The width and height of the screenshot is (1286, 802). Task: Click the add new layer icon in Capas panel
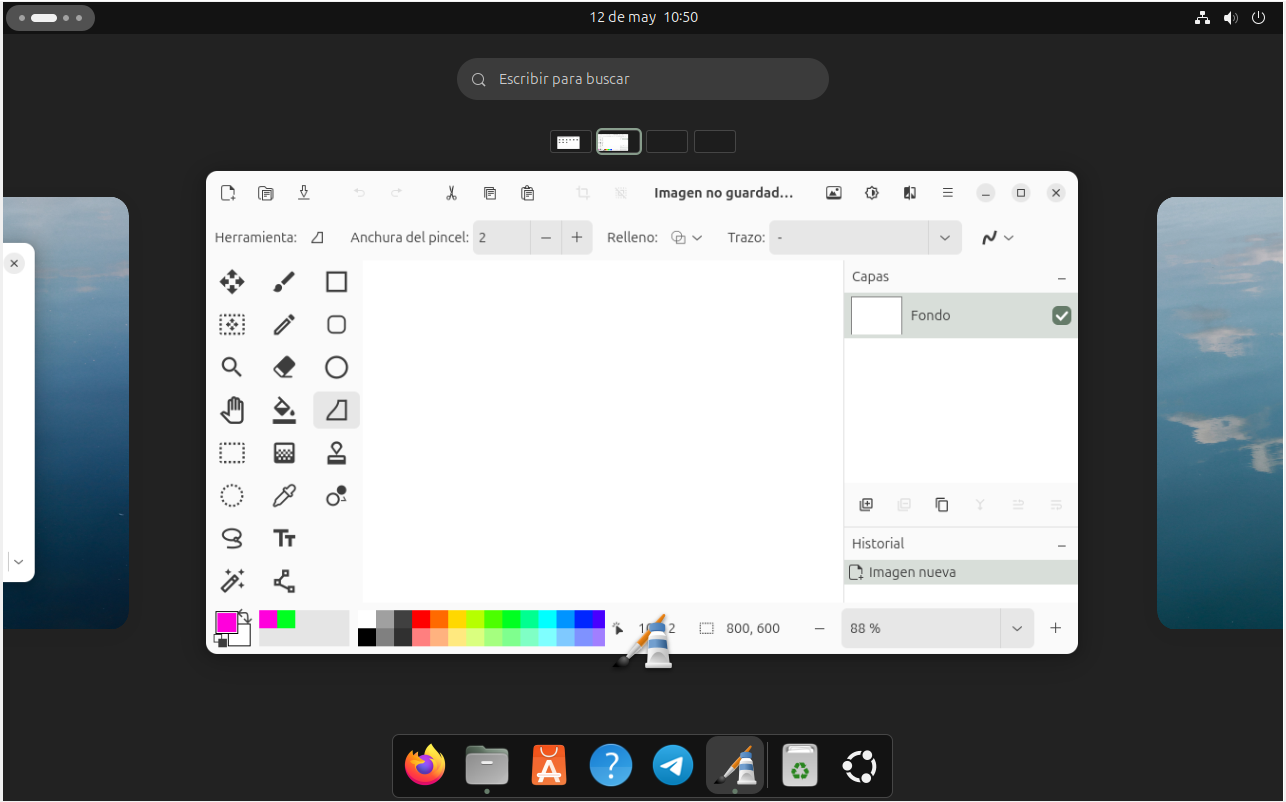point(865,505)
